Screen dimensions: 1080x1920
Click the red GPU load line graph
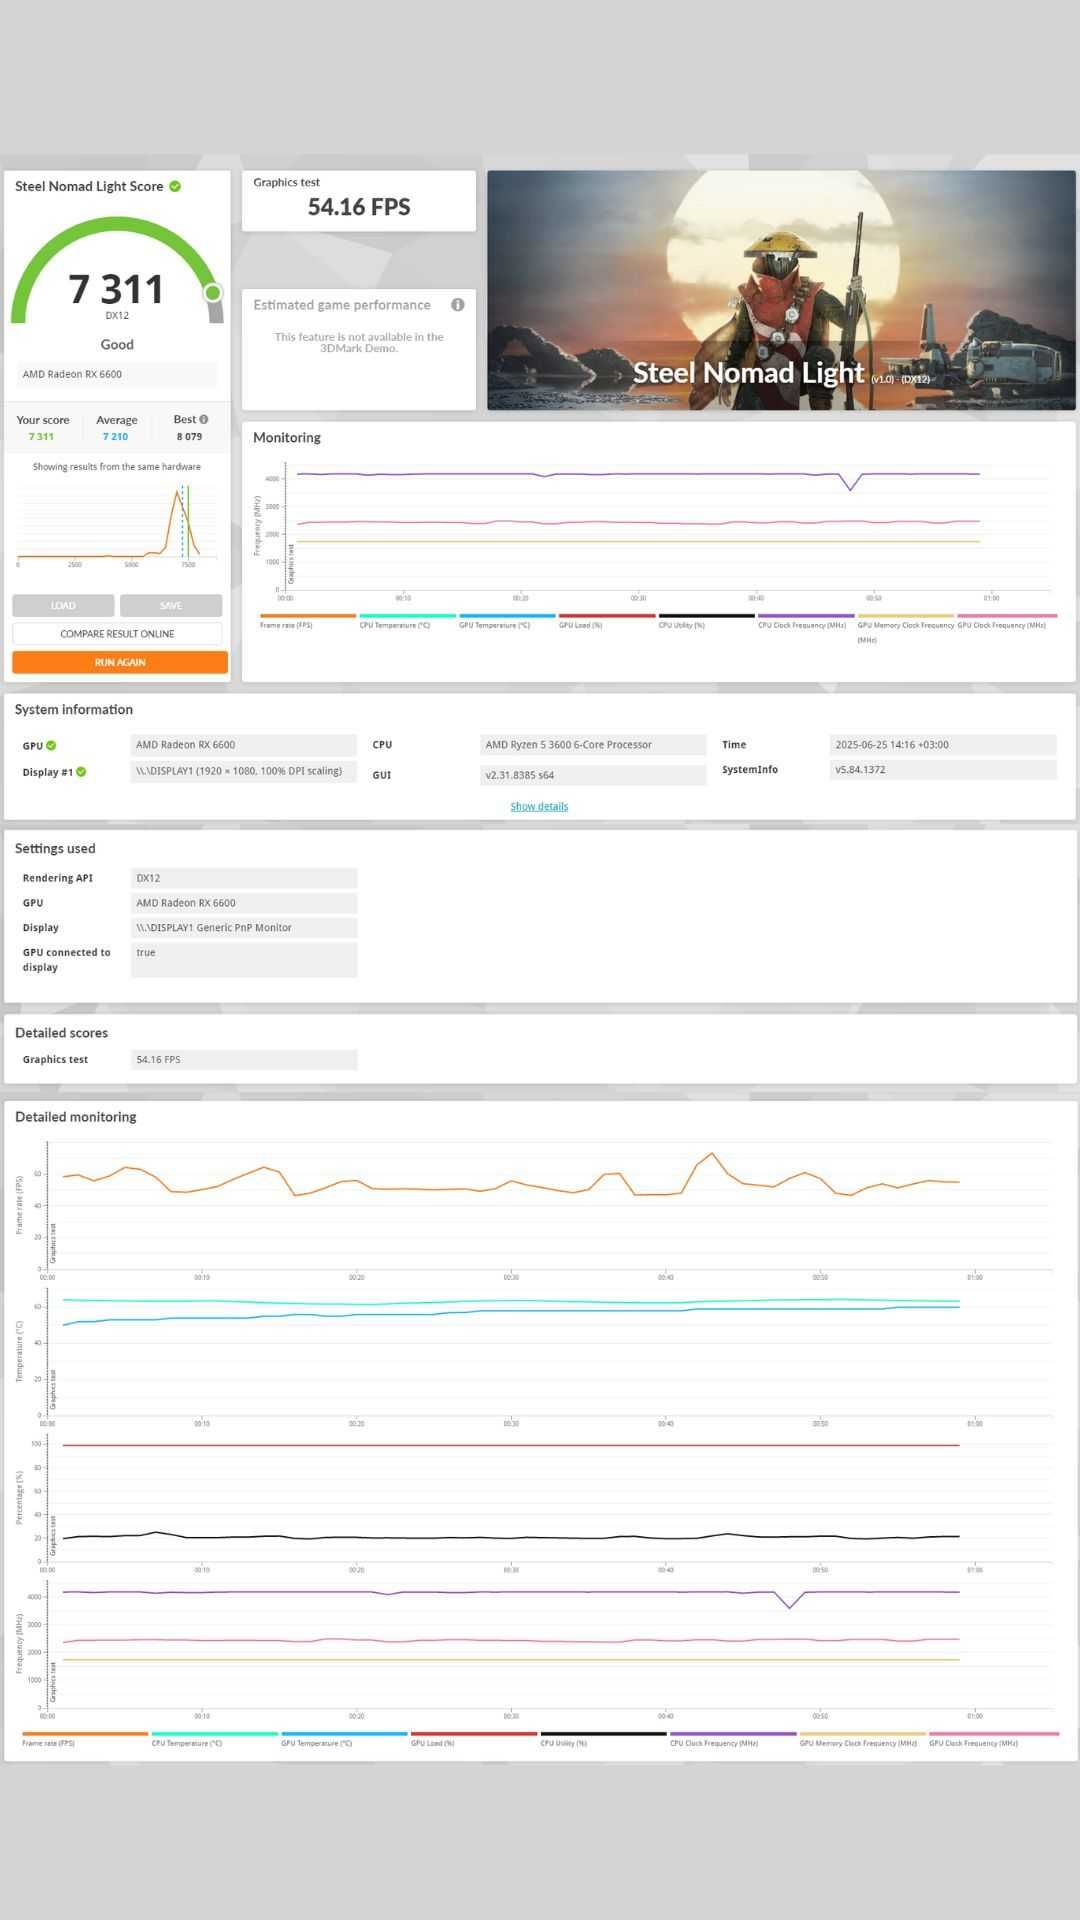point(510,1445)
